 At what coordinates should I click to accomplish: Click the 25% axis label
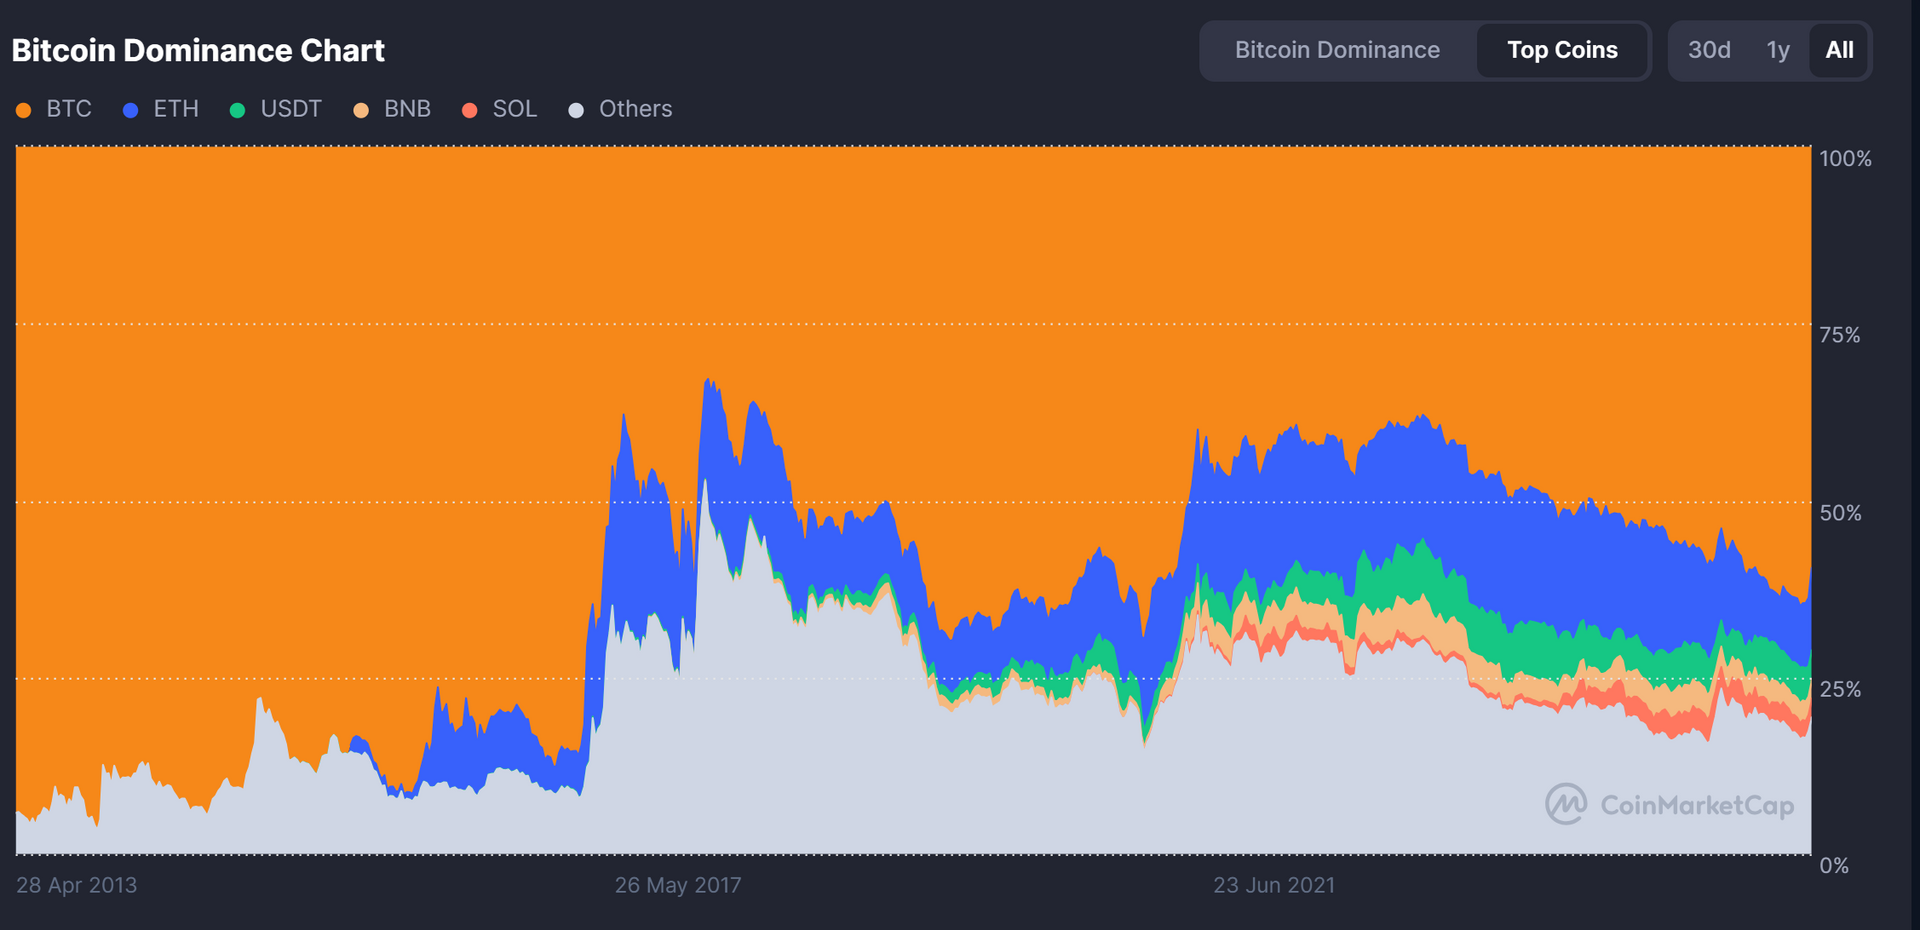[1840, 689]
